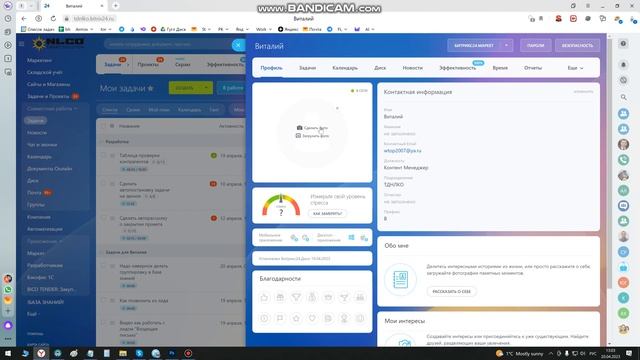This screenshot has width=640, height=360.
Task: Collapse the Совместная работа section
Action: point(51,109)
